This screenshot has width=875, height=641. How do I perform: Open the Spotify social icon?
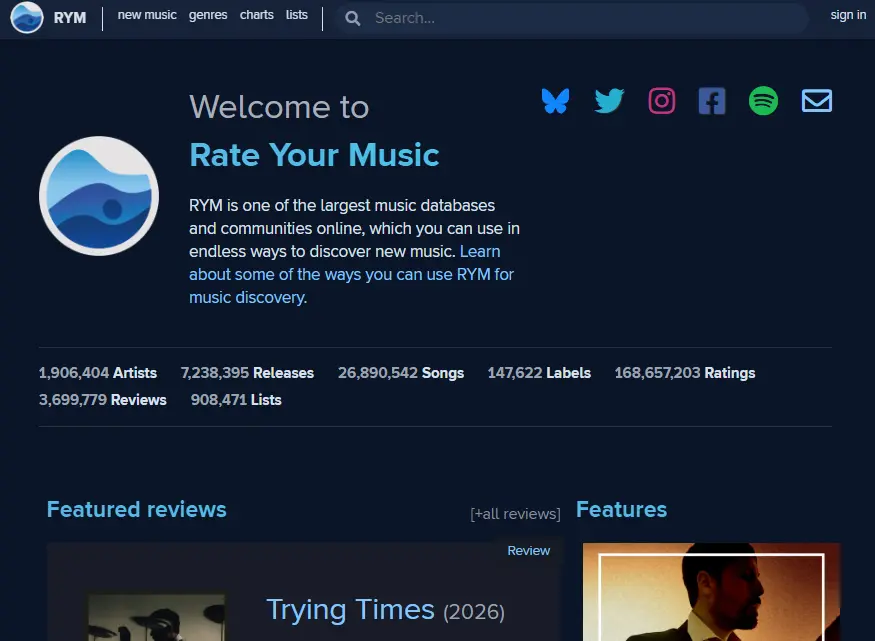tap(763, 101)
